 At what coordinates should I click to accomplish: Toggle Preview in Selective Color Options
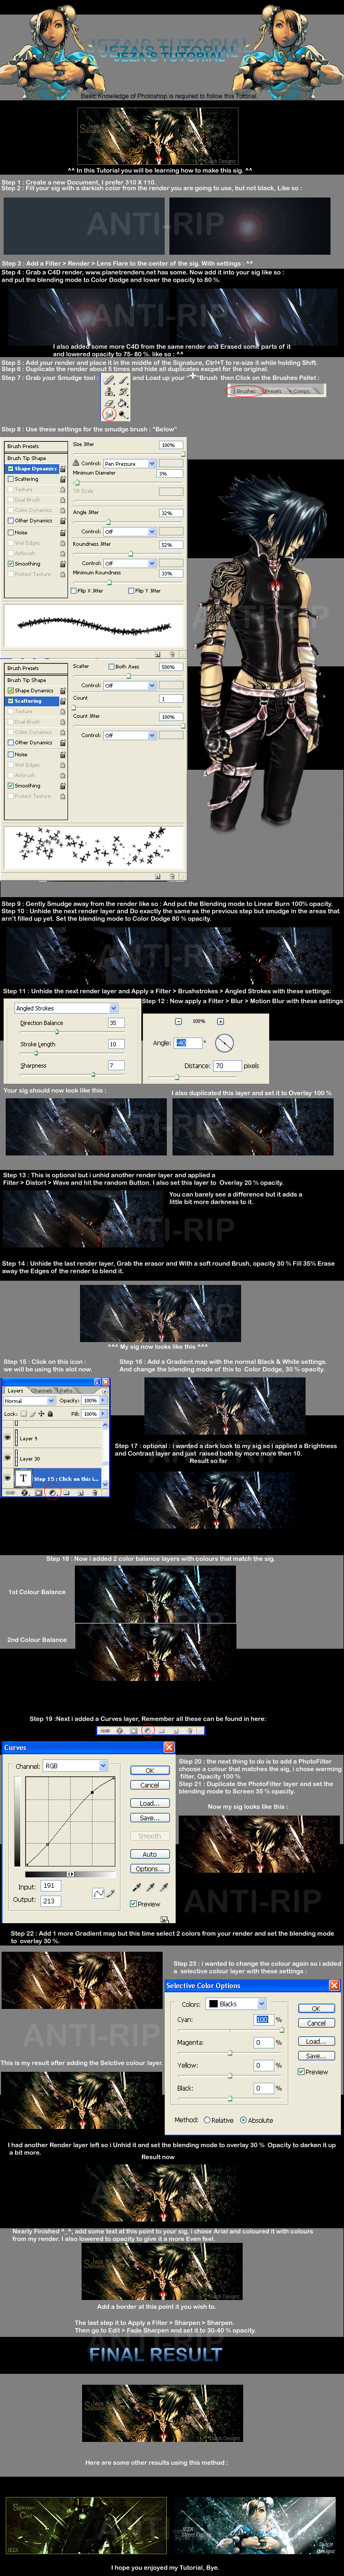tap(301, 2071)
